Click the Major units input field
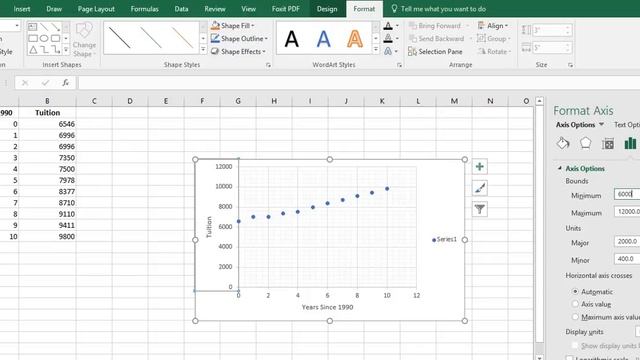Viewport: 640px width, 360px height. click(627, 241)
